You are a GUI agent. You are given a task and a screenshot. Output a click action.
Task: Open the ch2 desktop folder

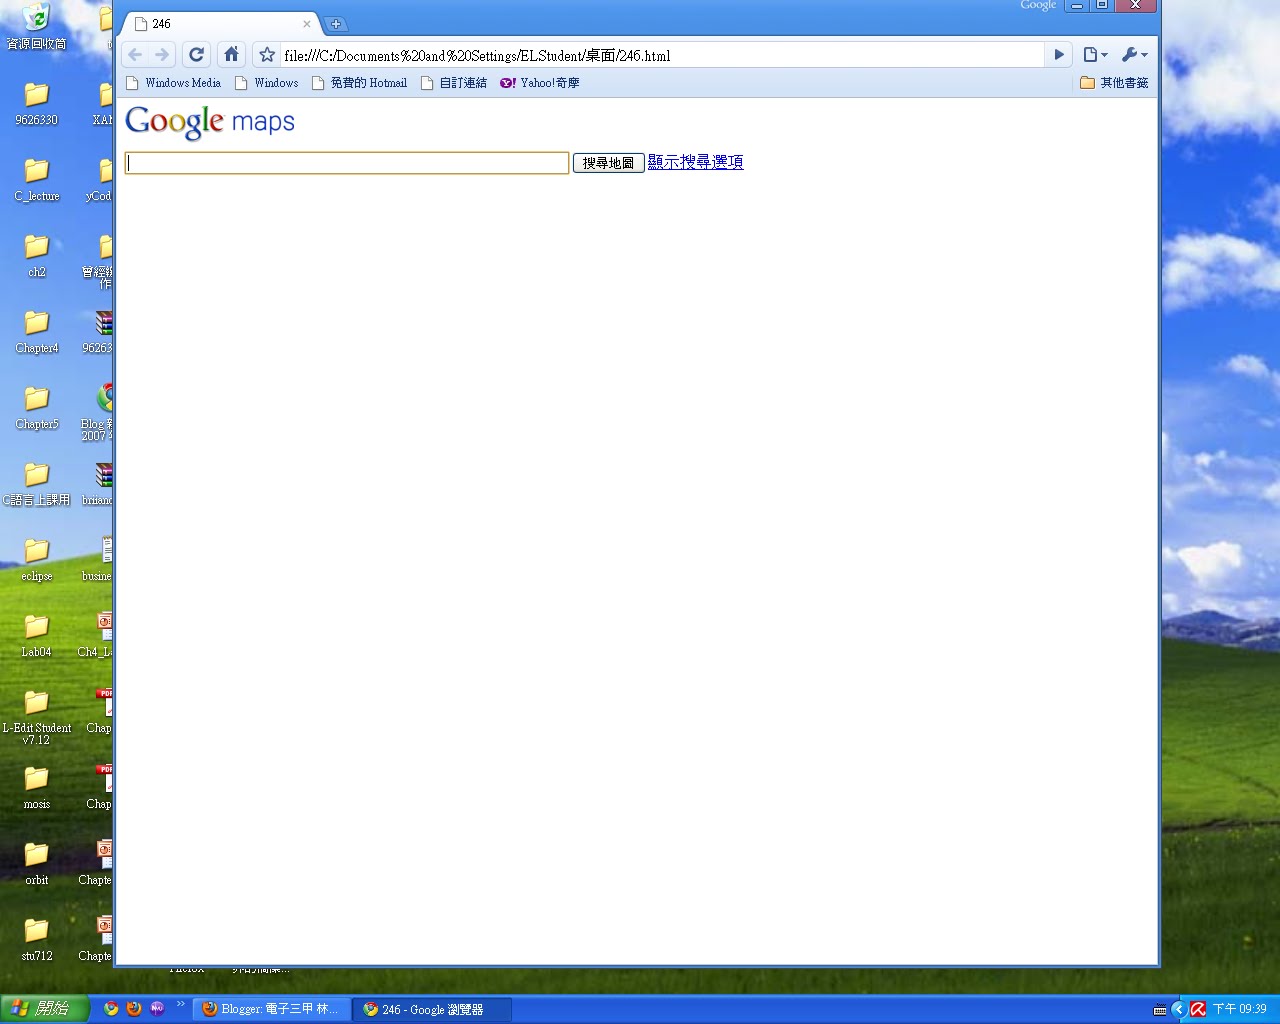tap(36, 255)
